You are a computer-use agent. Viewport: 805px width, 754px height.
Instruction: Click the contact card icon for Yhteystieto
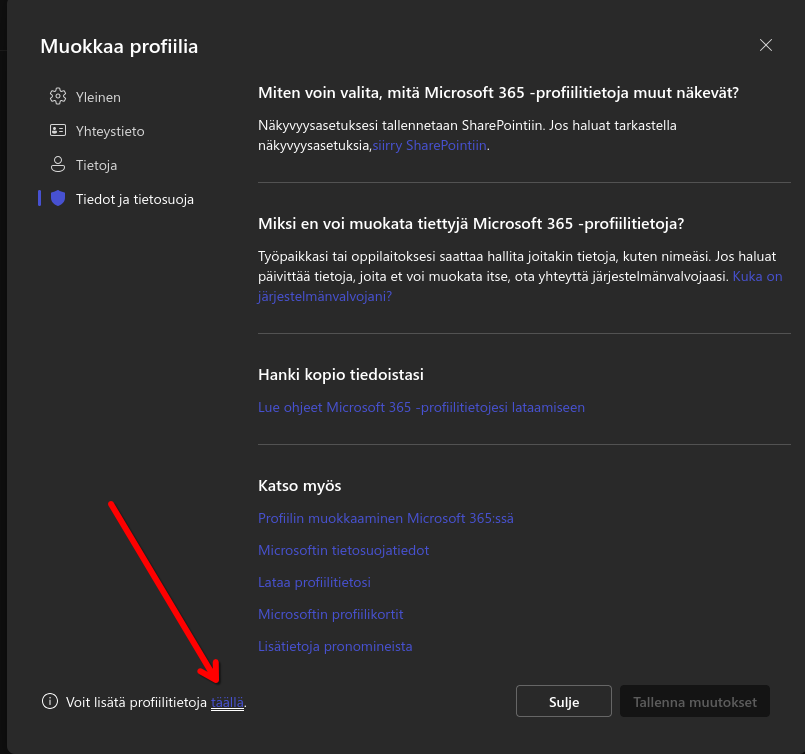pos(57,131)
